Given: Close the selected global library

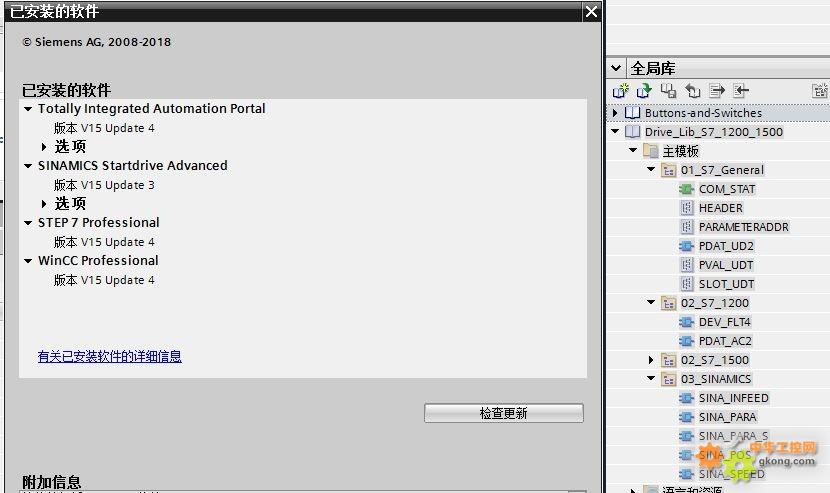Looking at the screenshot, I should click(693, 91).
